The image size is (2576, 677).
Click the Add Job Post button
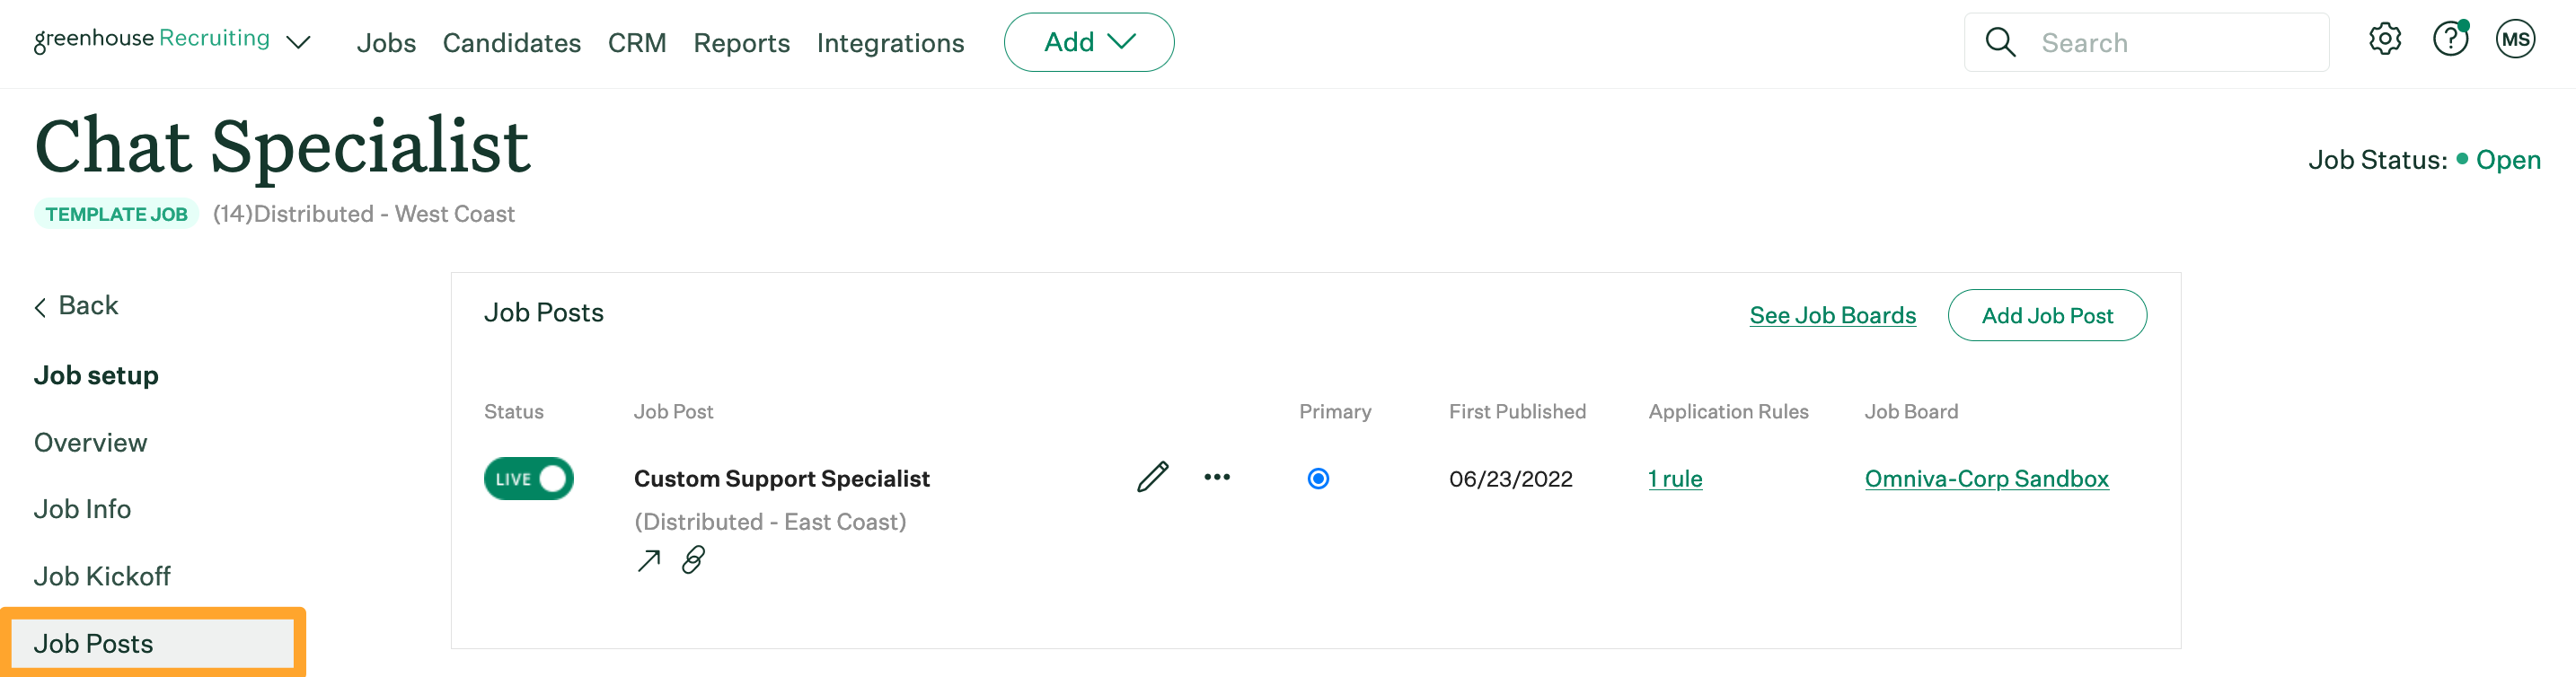tap(2047, 315)
